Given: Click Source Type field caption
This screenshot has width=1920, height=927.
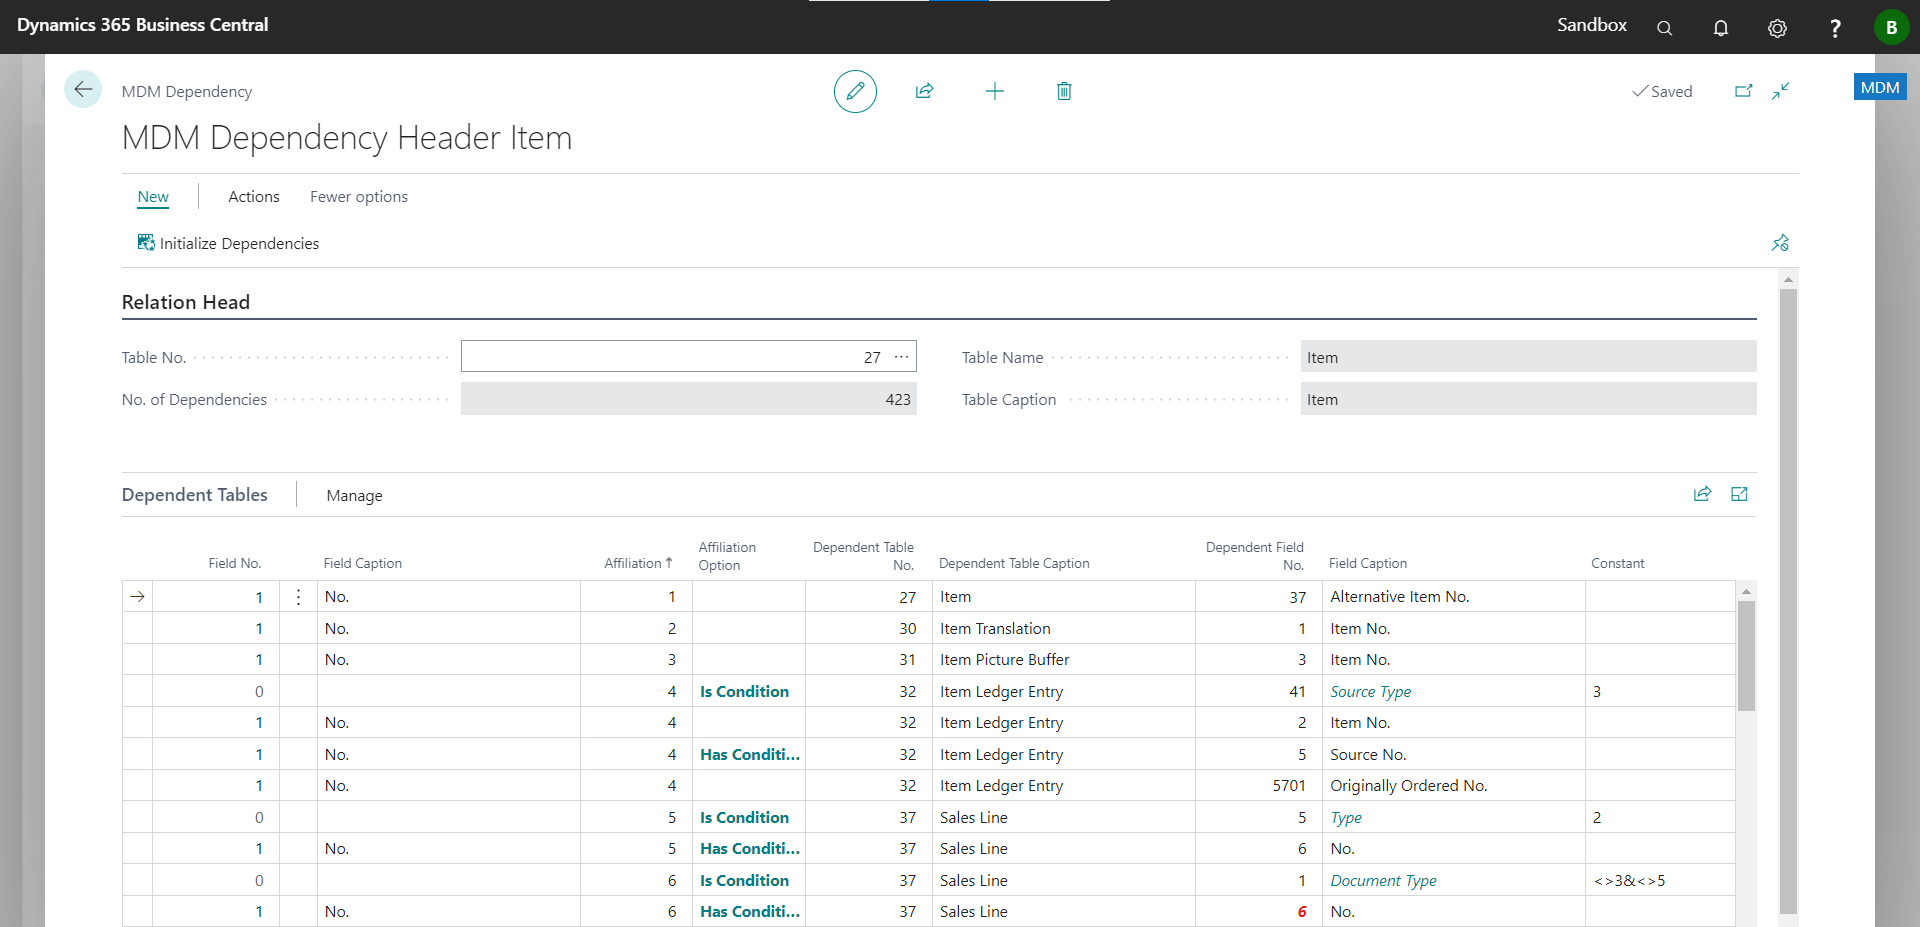Looking at the screenshot, I should coord(1370,692).
